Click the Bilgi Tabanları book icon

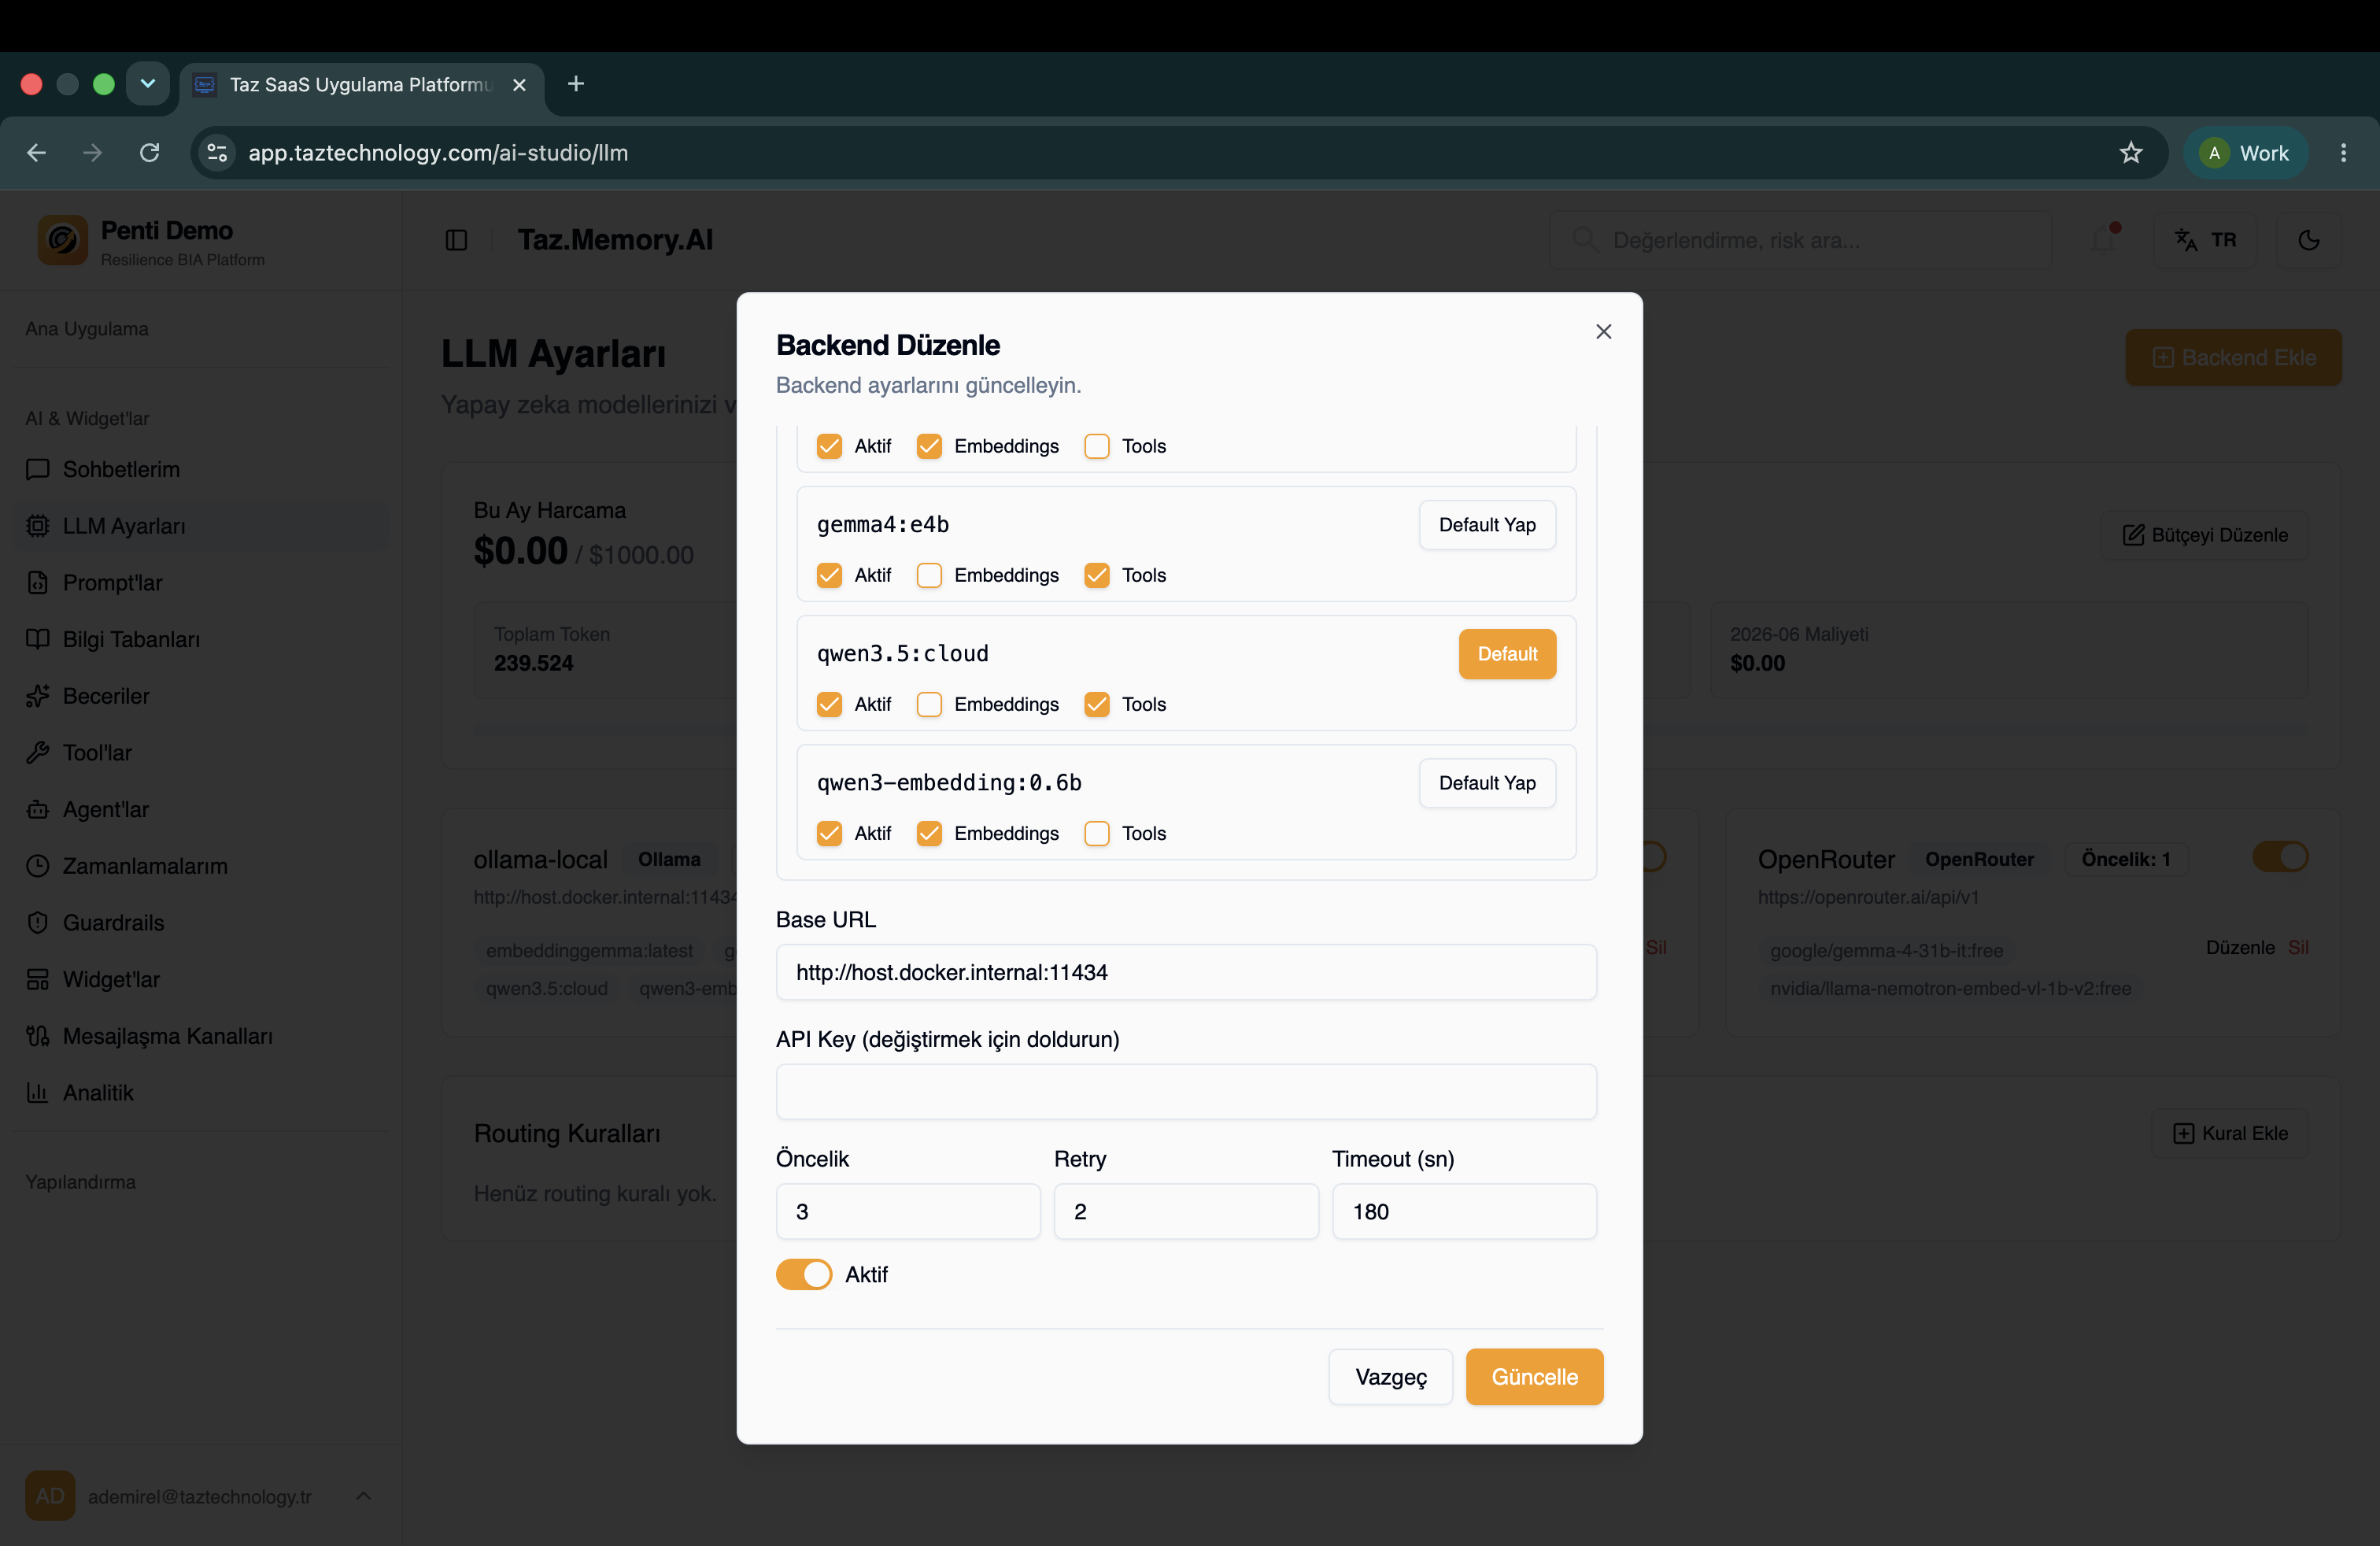tap(38, 639)
